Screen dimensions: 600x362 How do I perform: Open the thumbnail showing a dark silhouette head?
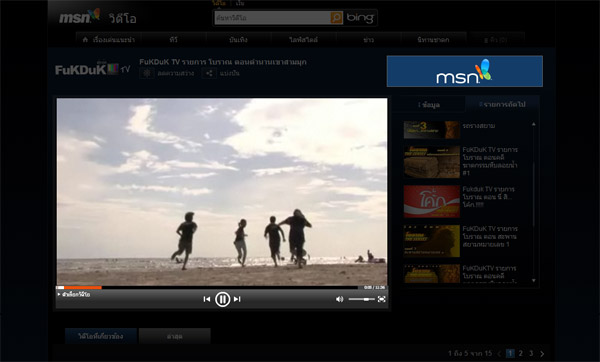[x=432, y=241]
